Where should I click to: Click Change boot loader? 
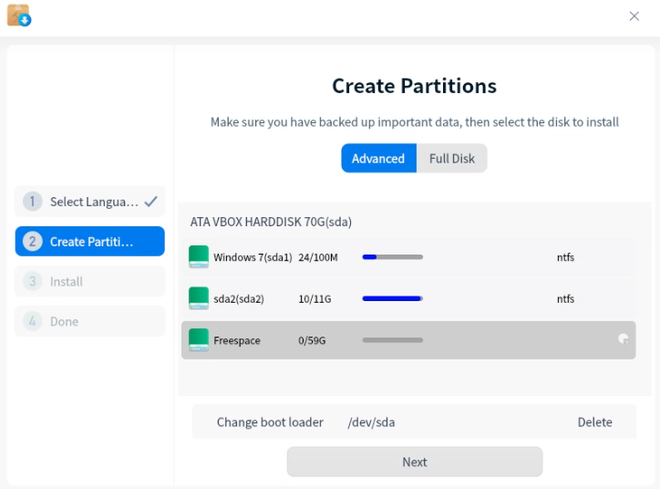(x=270, y=422)
